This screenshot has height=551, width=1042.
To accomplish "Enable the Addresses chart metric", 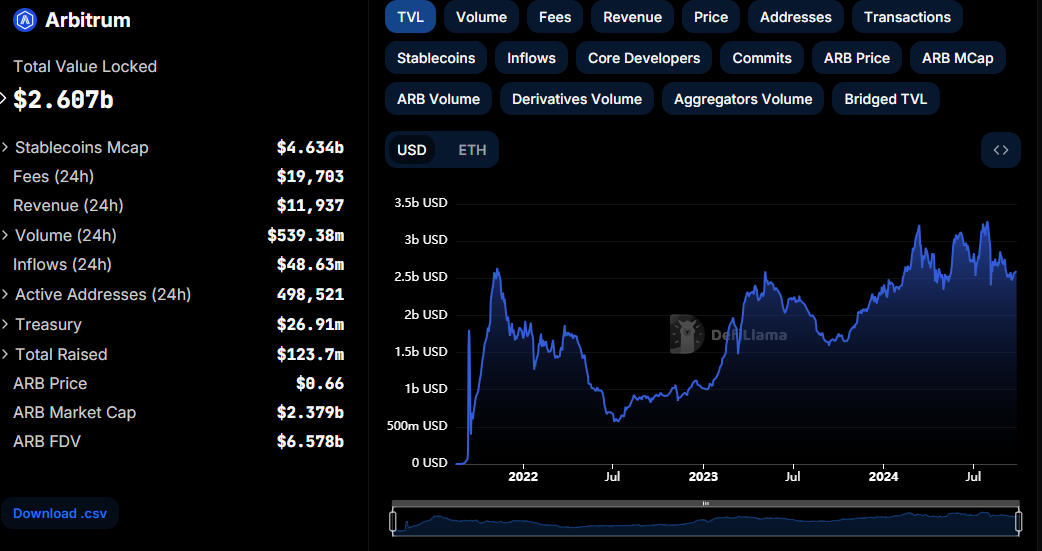I will tap(795, 17).
